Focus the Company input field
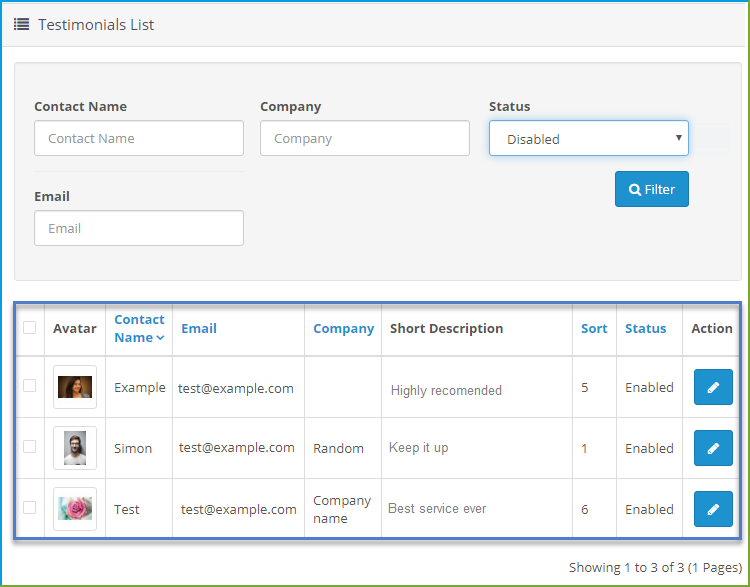 coord(365,138)
